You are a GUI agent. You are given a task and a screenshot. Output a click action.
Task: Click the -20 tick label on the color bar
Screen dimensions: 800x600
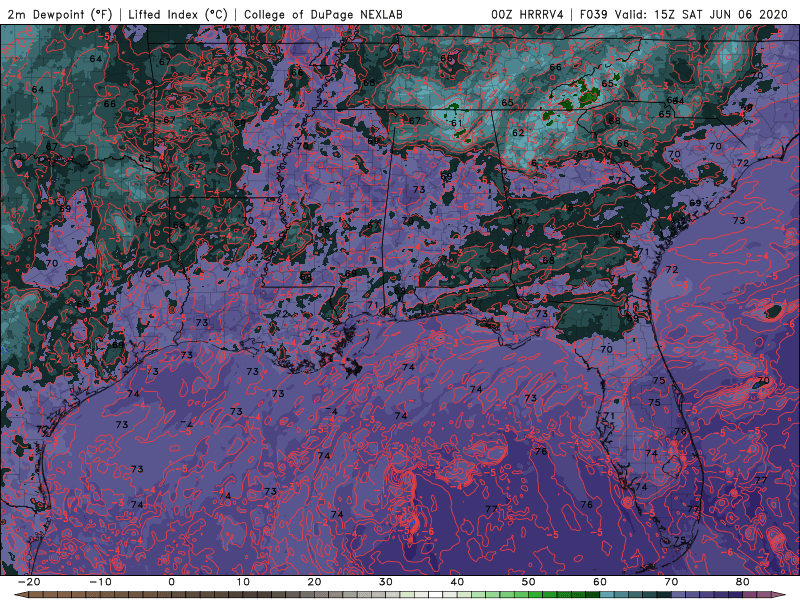click(x=29, y=582)
